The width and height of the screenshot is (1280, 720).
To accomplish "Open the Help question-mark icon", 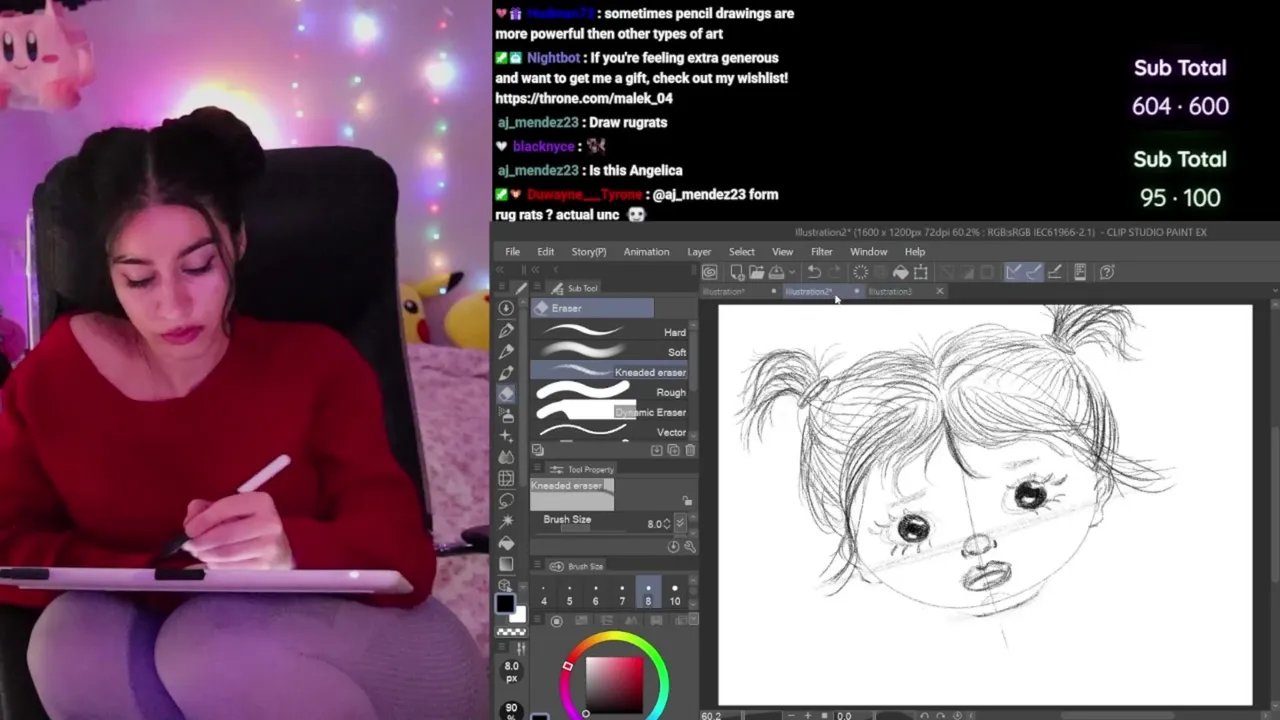I will point(1107,272).
